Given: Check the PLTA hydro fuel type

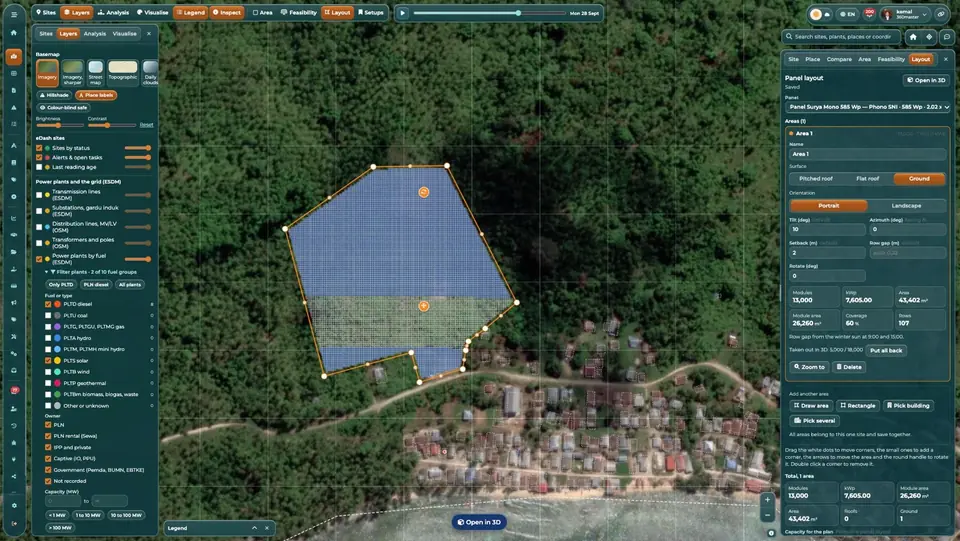Looking at the screenshot, I should coord(48,338).
